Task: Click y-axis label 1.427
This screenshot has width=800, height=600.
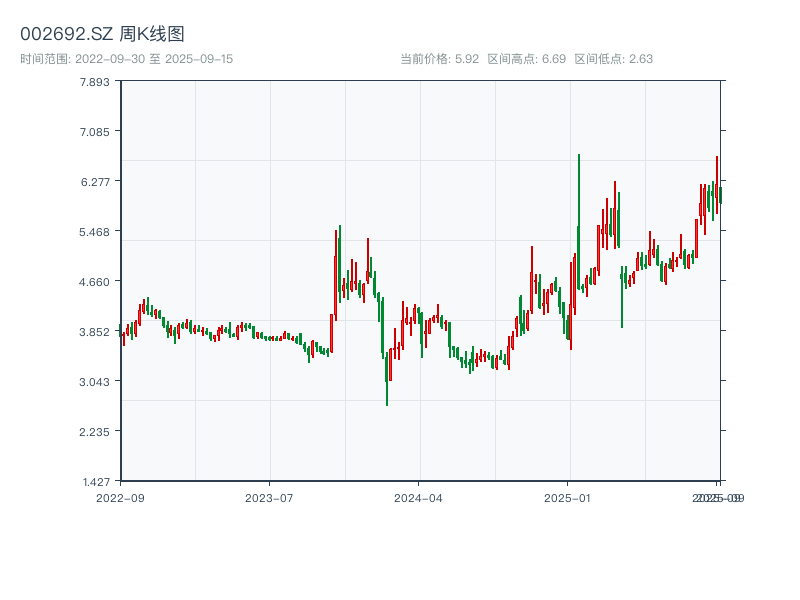Action: (96, 482)
